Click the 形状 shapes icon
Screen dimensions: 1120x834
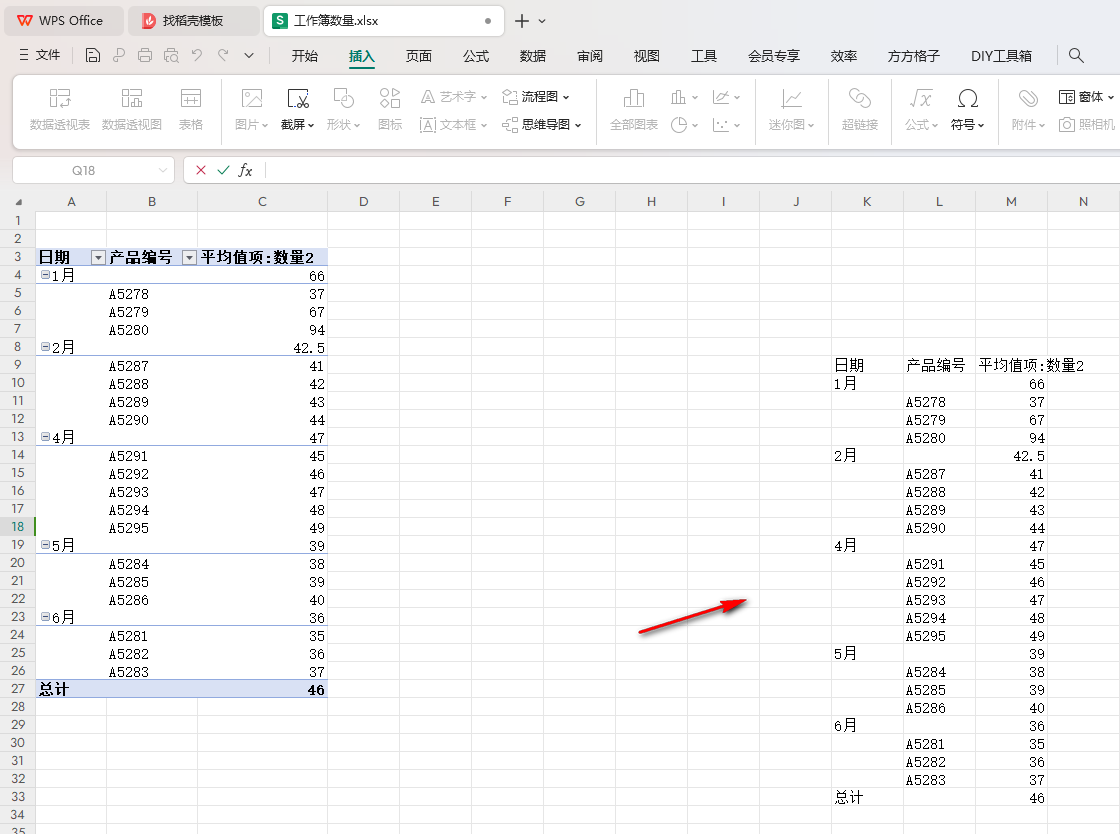(343, 109)
